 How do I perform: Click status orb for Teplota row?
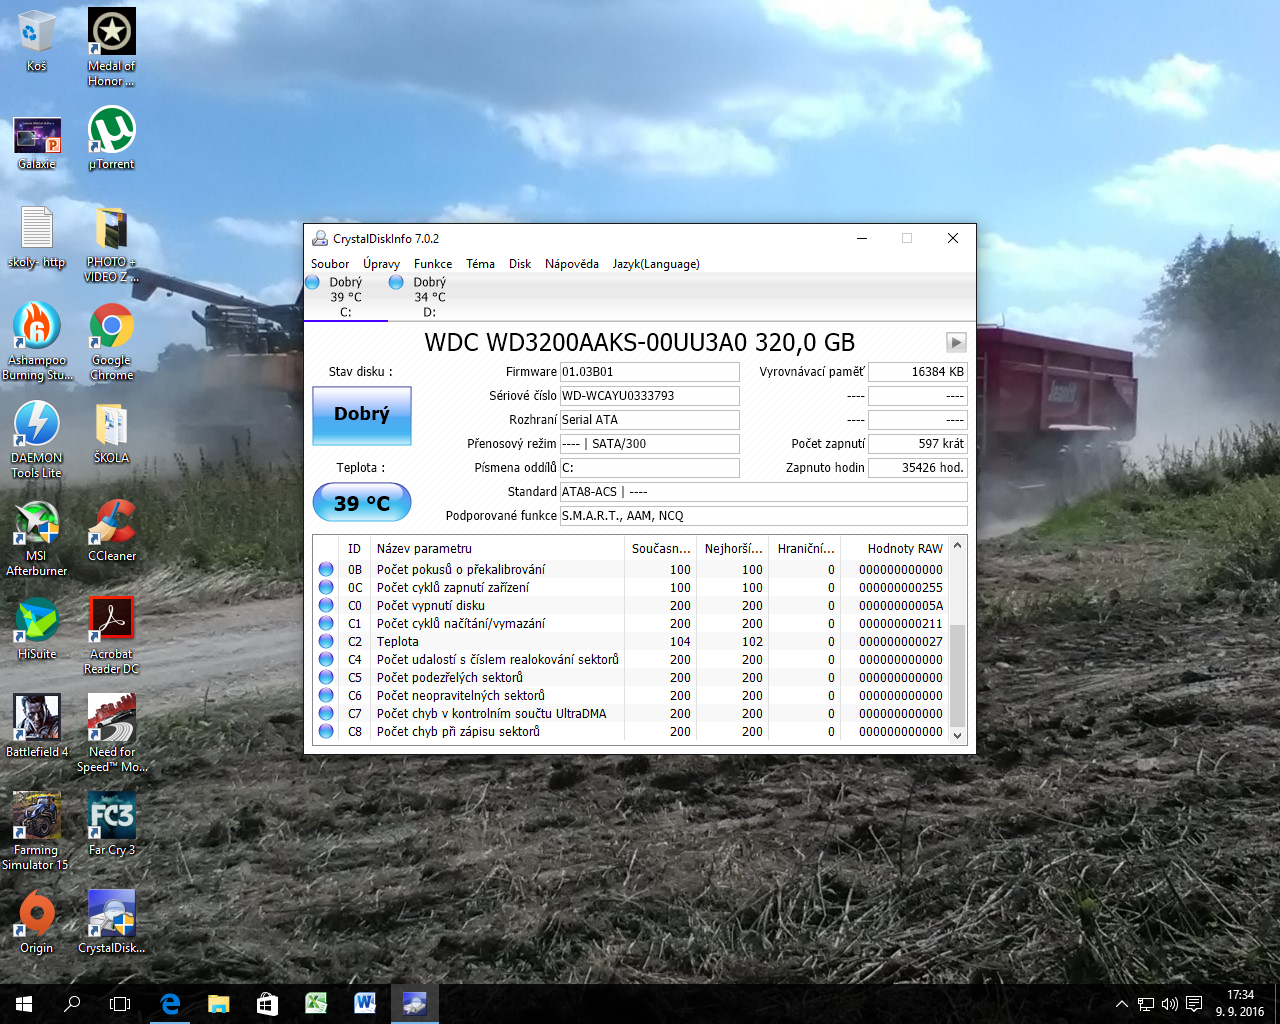[326, 642]
